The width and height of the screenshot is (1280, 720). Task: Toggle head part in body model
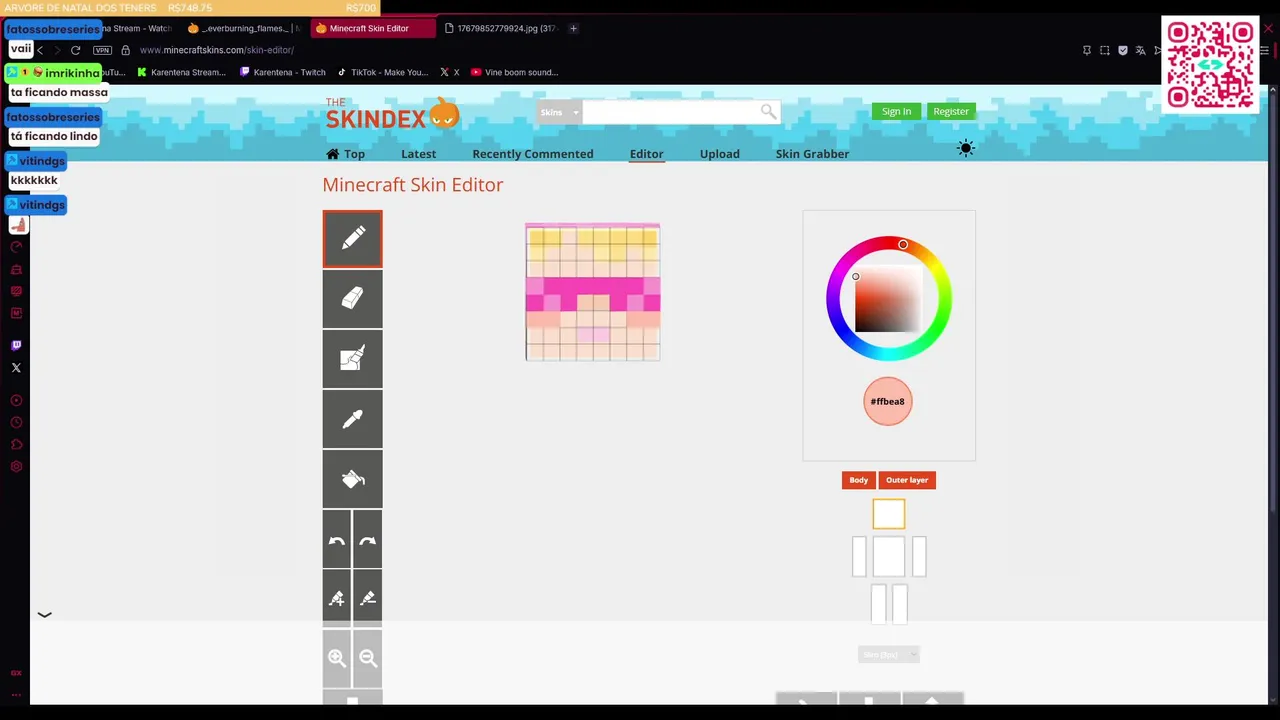888,514
